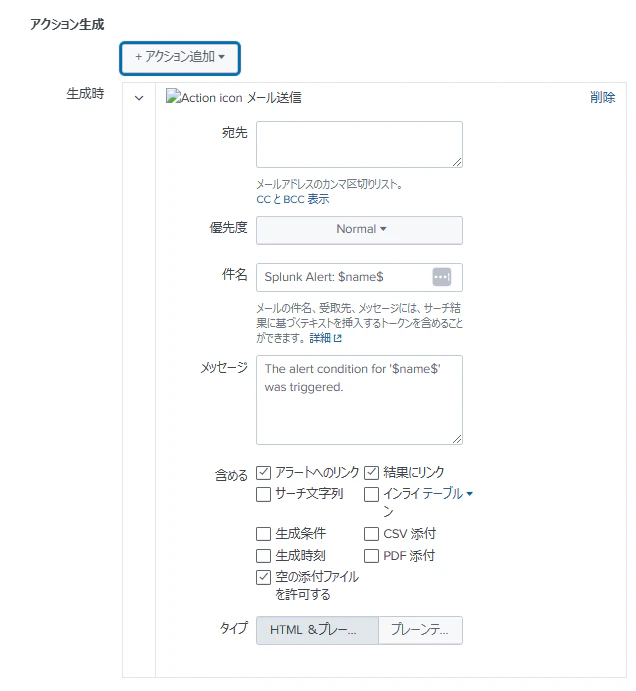Image resolution: width=636 pixels, height=691 pixels.
Task: Enable CSV 添付 checkbox
Action: click(371, 534)
